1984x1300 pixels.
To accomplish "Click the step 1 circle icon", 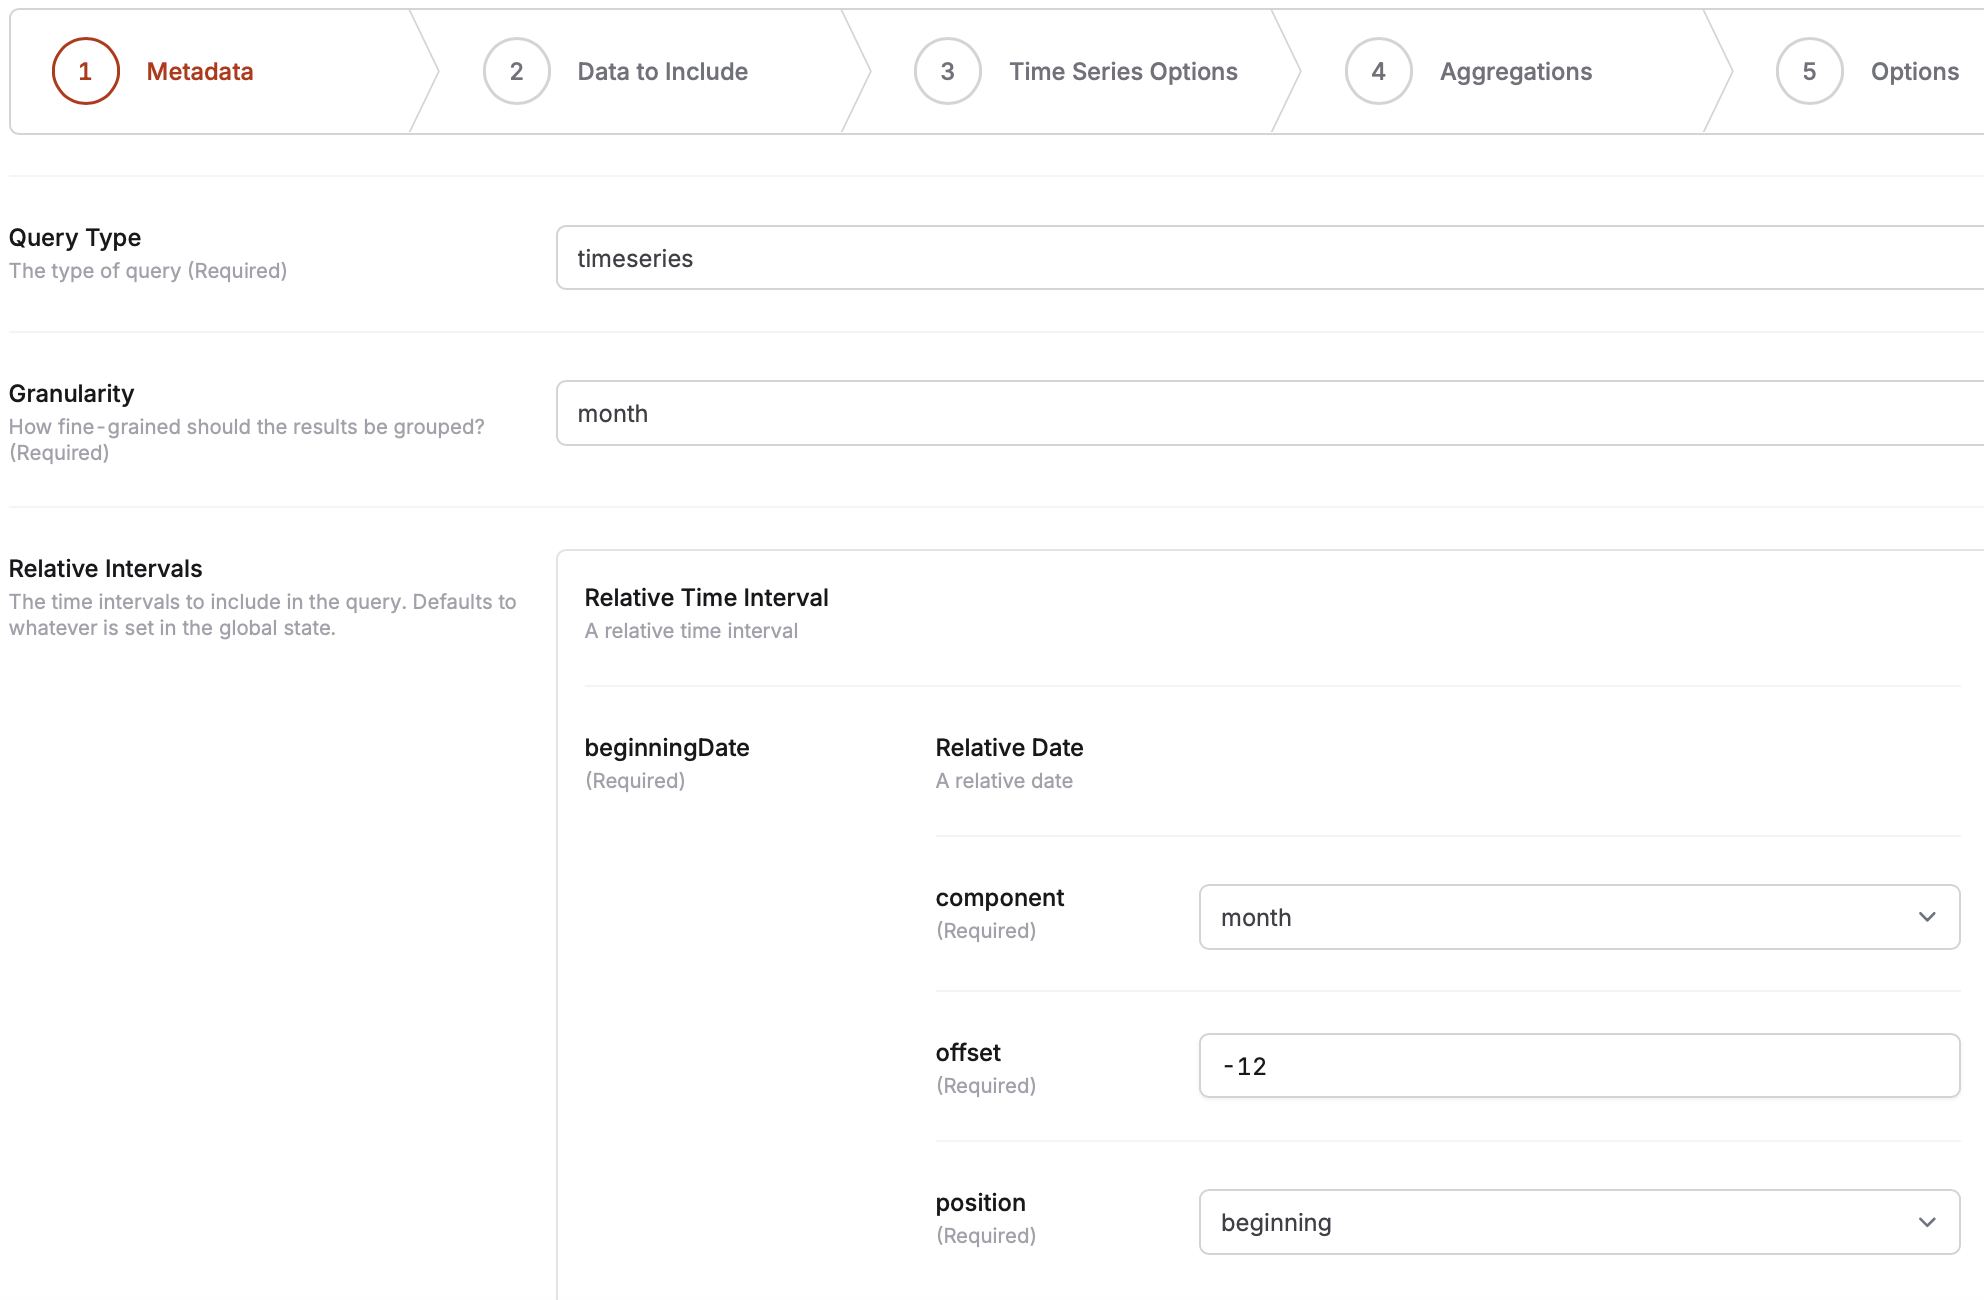I will pyautogui.click(x=85, y=71).
